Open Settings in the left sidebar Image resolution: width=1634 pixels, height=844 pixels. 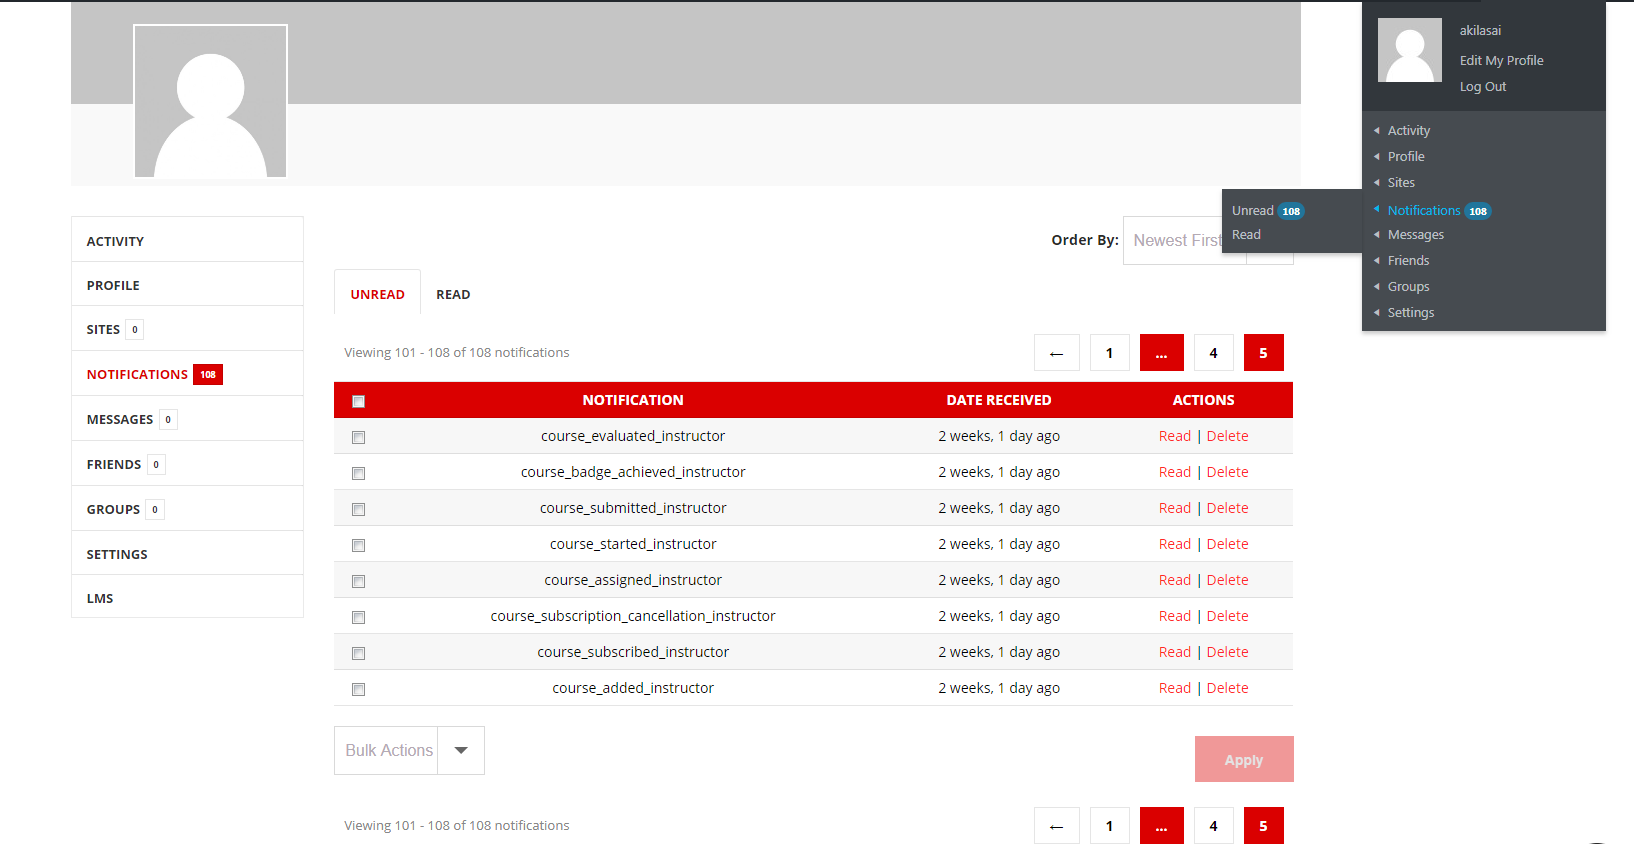pyautogui.click(x=117, y=554)
